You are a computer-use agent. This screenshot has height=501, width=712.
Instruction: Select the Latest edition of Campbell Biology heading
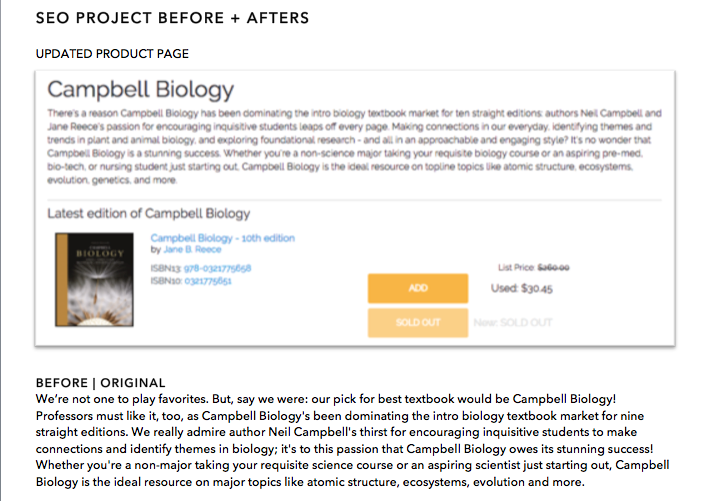[149, 213]
